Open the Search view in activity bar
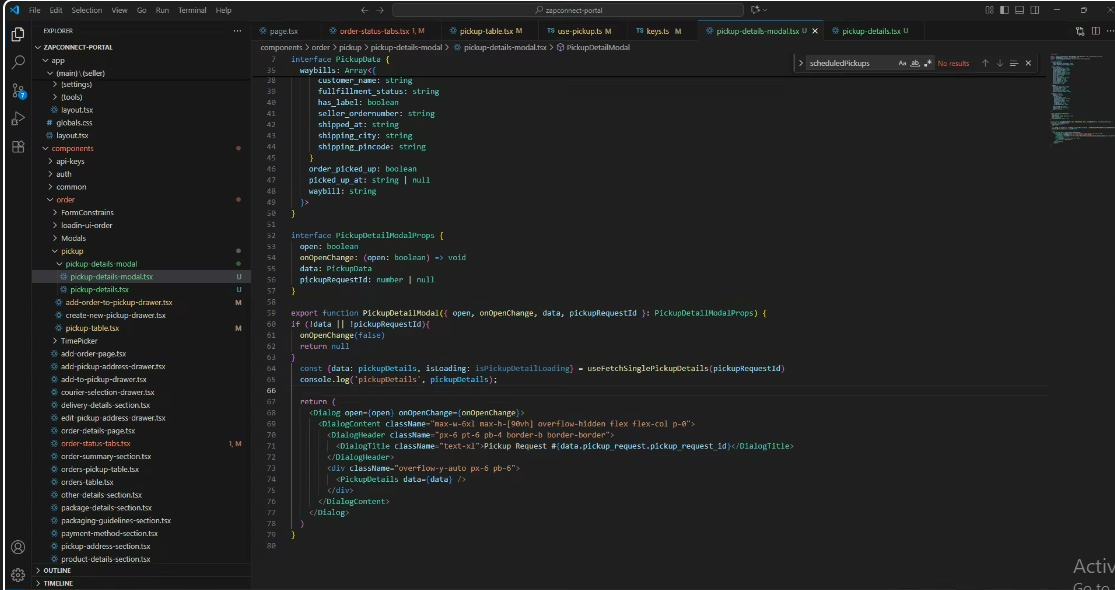 click(x=17, y=62)
